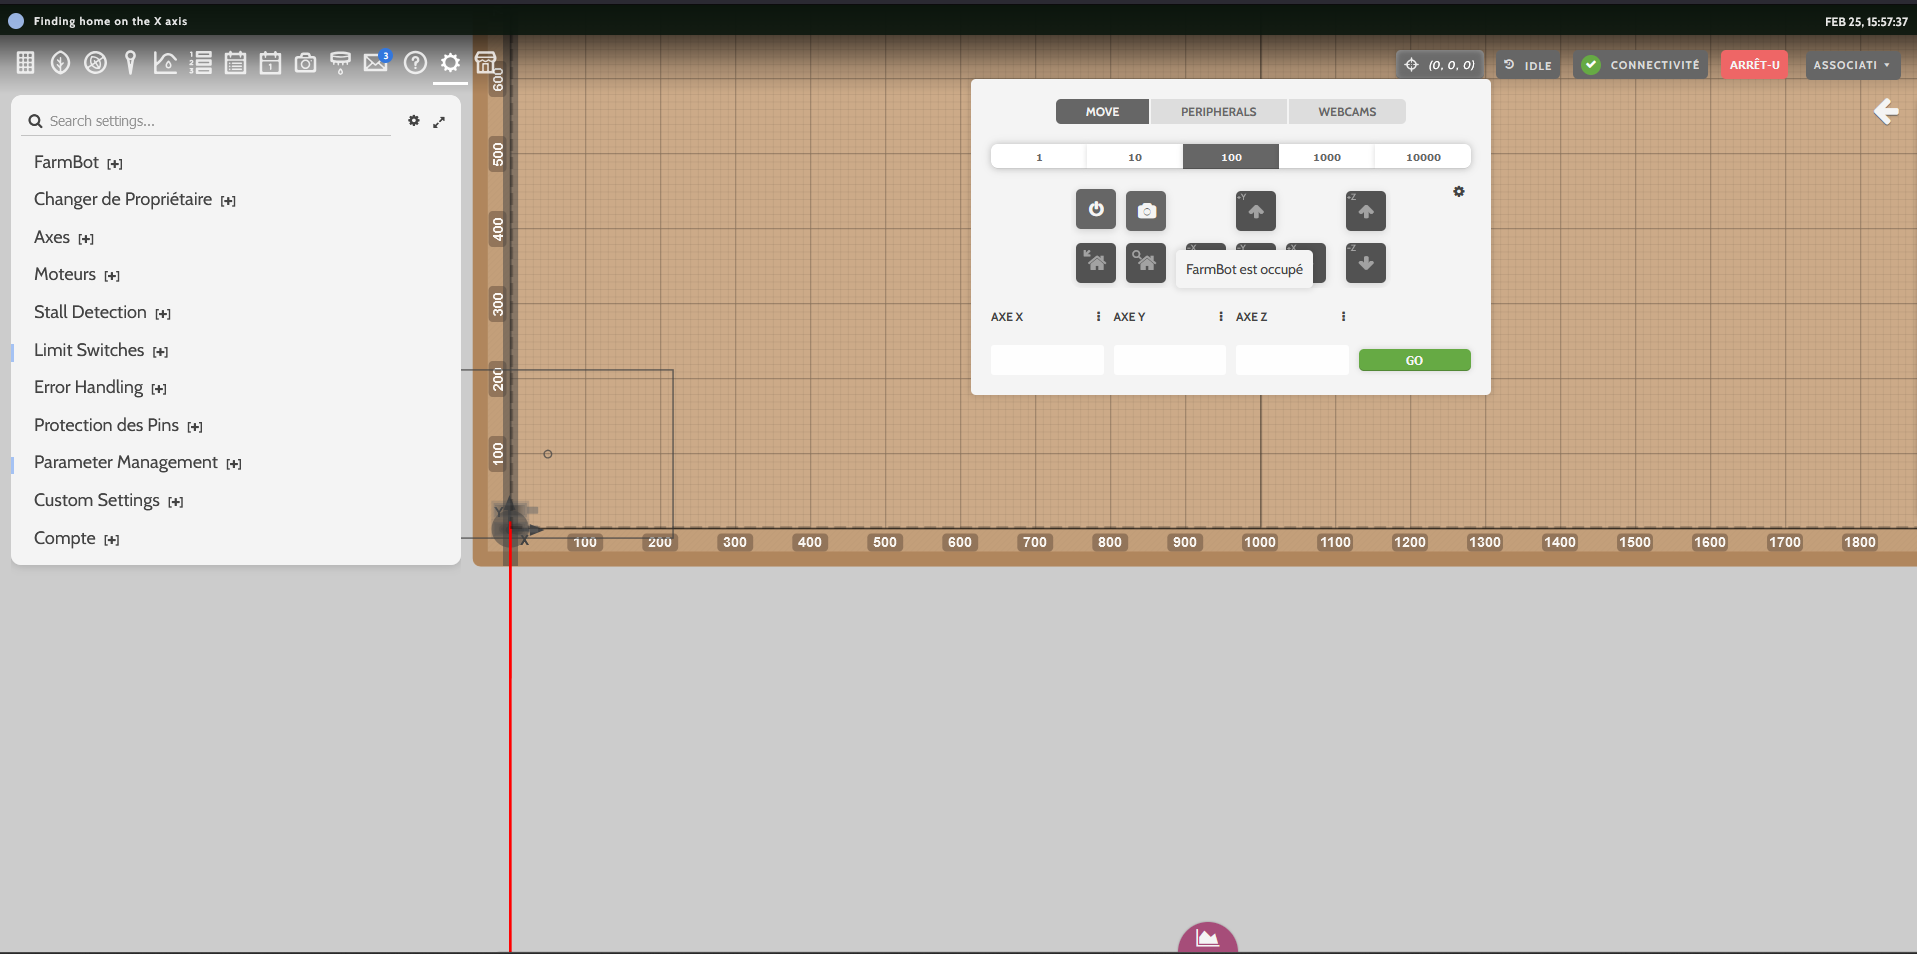This screenshot has height=954, width=1917.
Task: Expand the Protection des Pins section
Action: [x=118, y=425]
